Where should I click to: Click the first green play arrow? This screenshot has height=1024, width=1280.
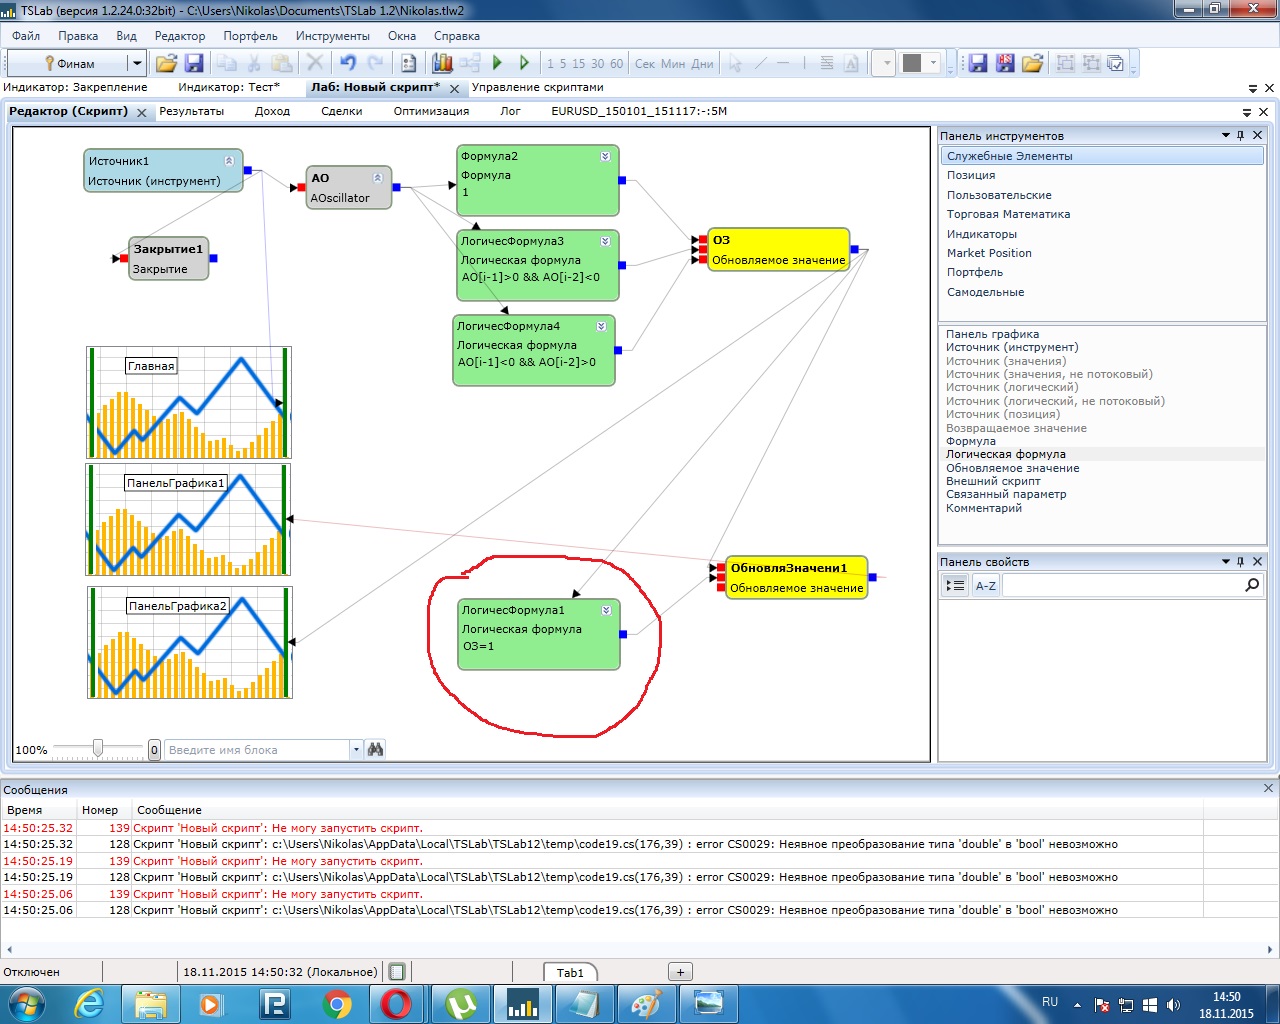tap(497, 63)
